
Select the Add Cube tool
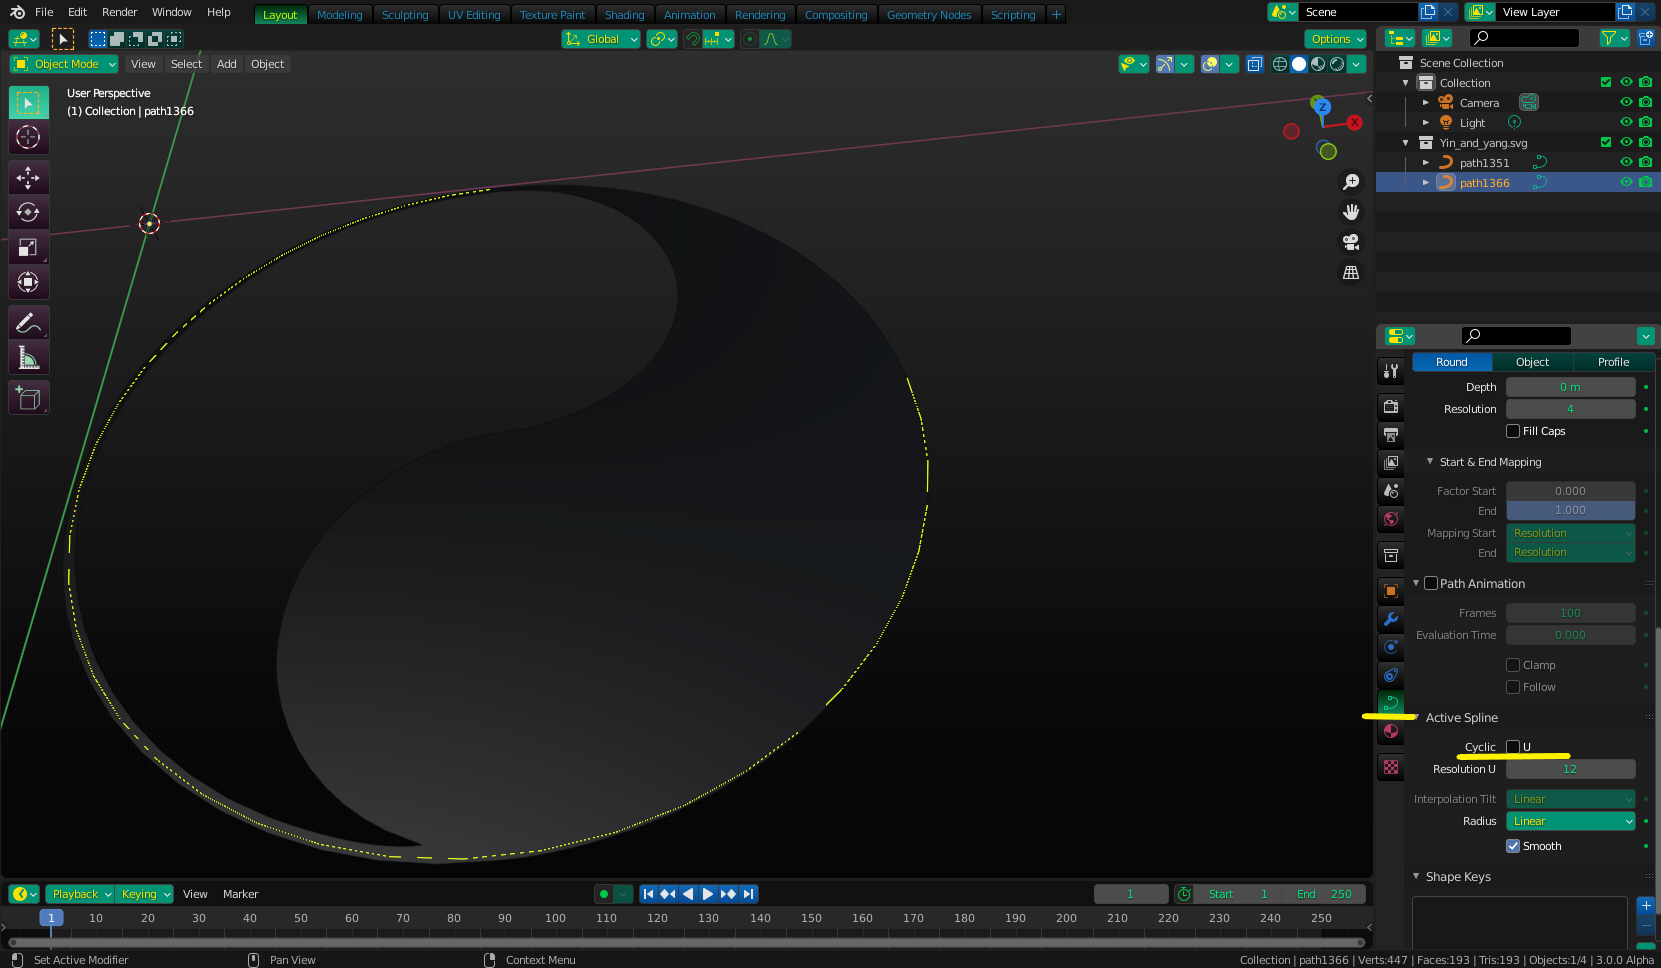(x=29, y=398)
